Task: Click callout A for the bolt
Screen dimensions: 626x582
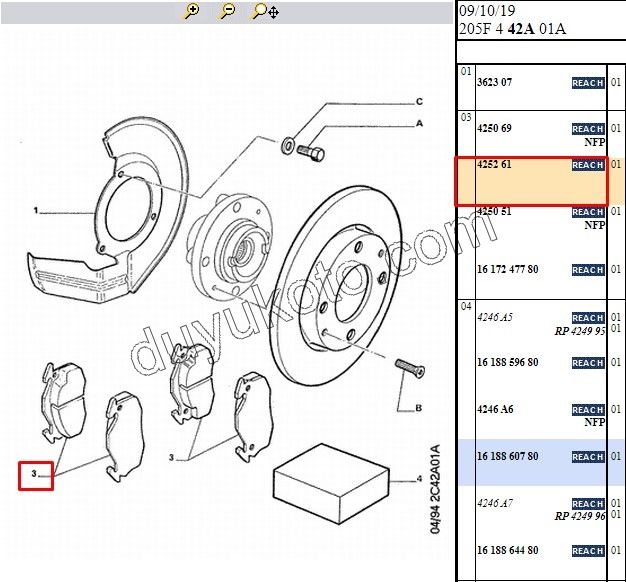Action: click(419, 123)
